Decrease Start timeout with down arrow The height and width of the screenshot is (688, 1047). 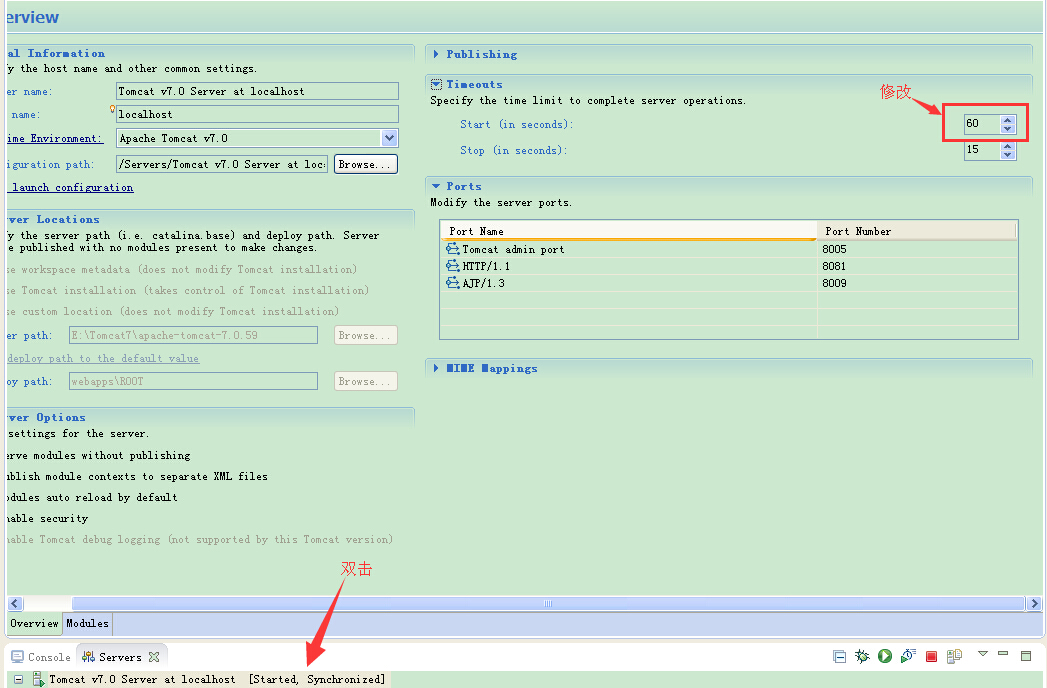(x=1008, y=128)
